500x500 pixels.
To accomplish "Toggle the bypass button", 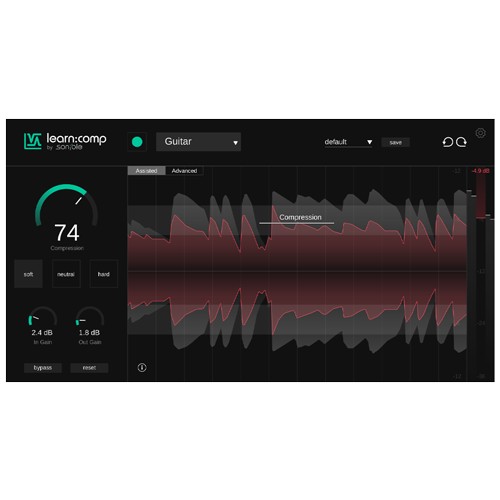I will [43, 368].
